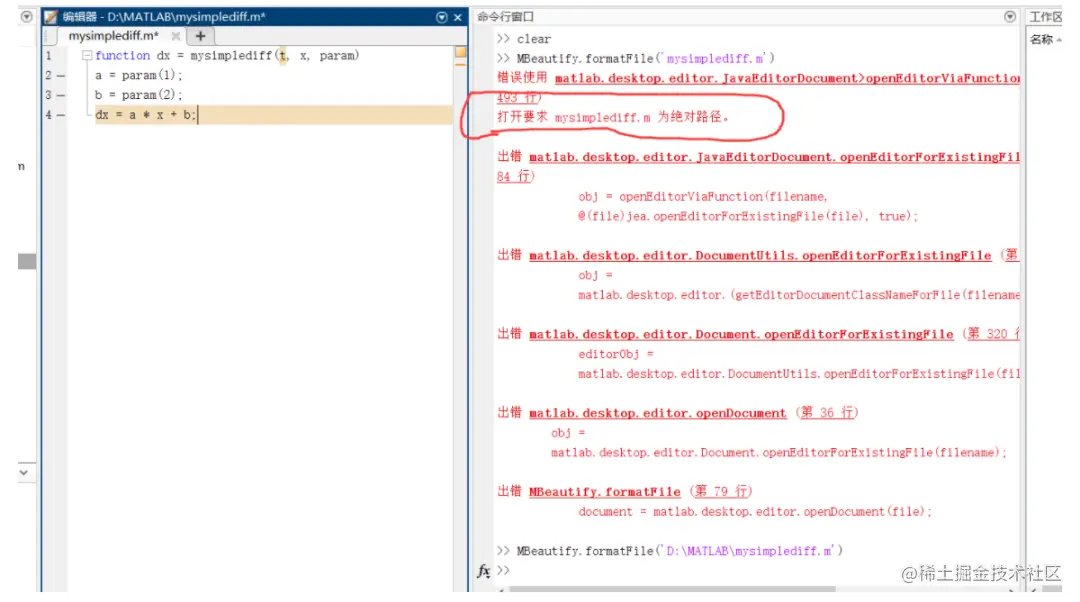This screenshot has height=602, width=1080.
Task: Click code line 'b = param(2);'
Action: 138,95
